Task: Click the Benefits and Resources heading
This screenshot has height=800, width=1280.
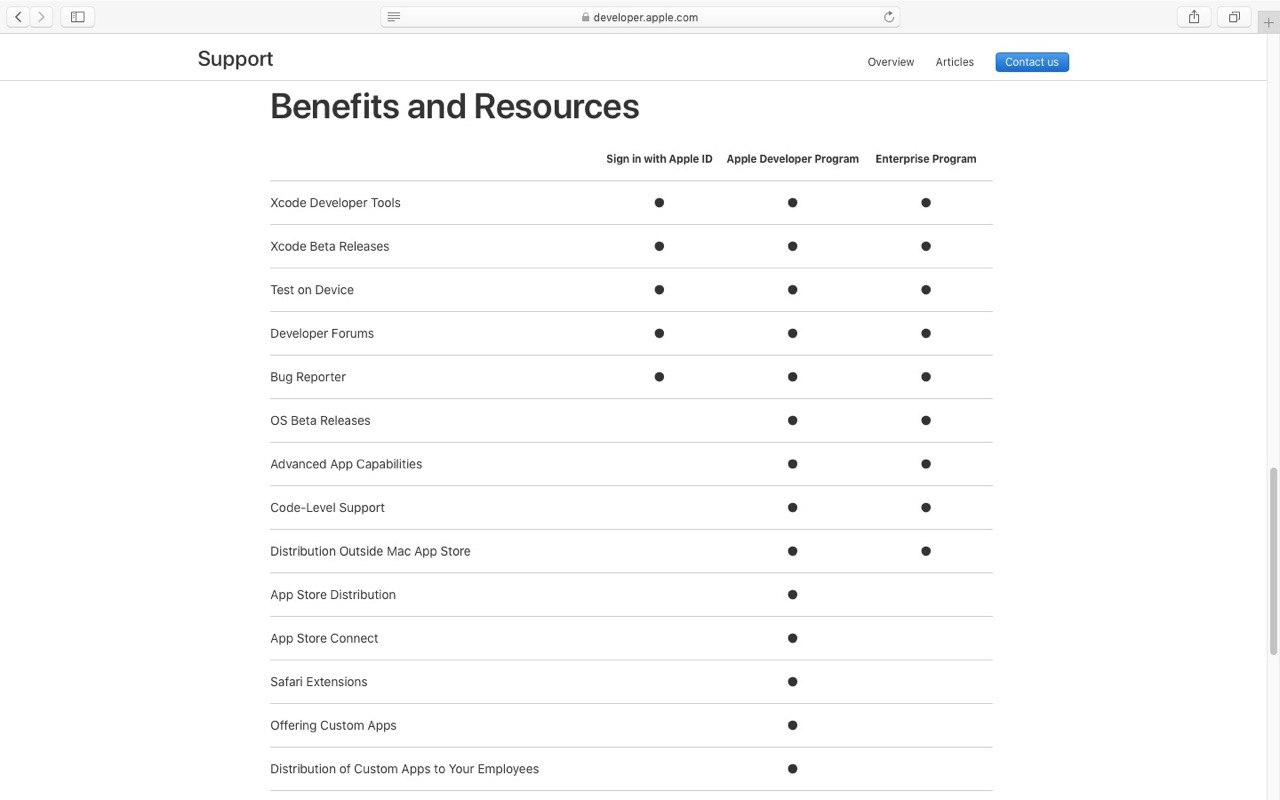Action: coord(454,106)
